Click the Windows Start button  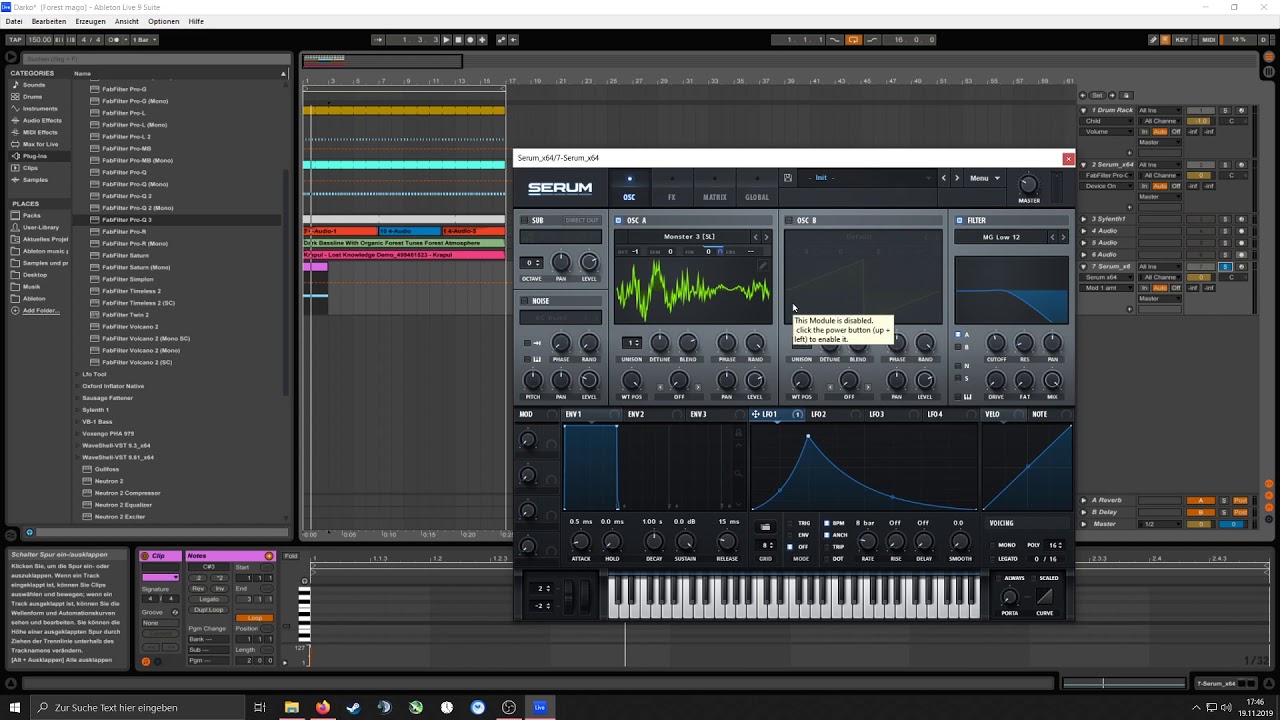coord(15,708)
